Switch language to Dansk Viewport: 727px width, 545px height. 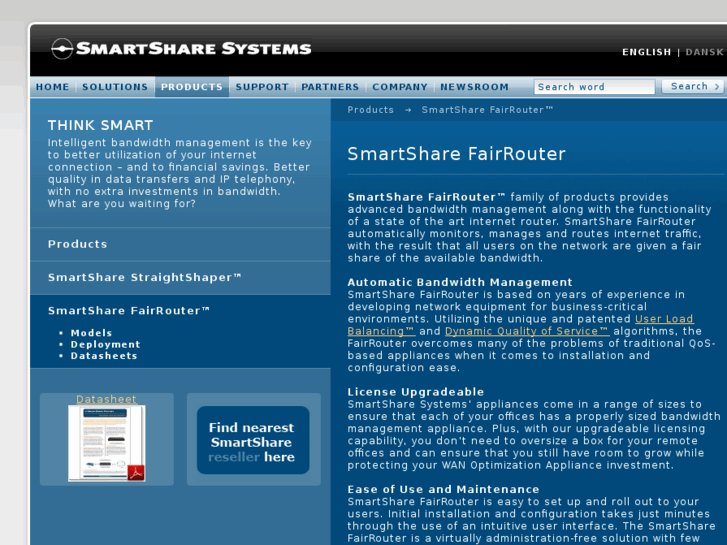704,52
